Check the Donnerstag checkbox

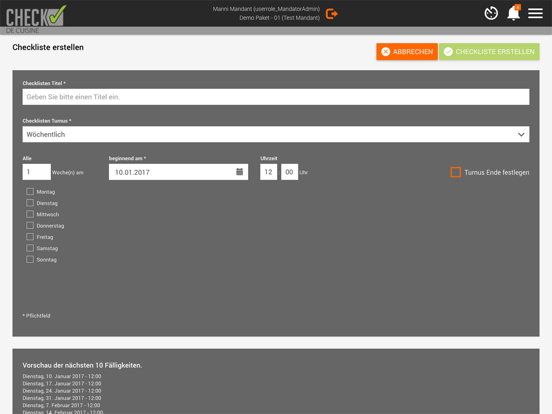tap(30, 225)
